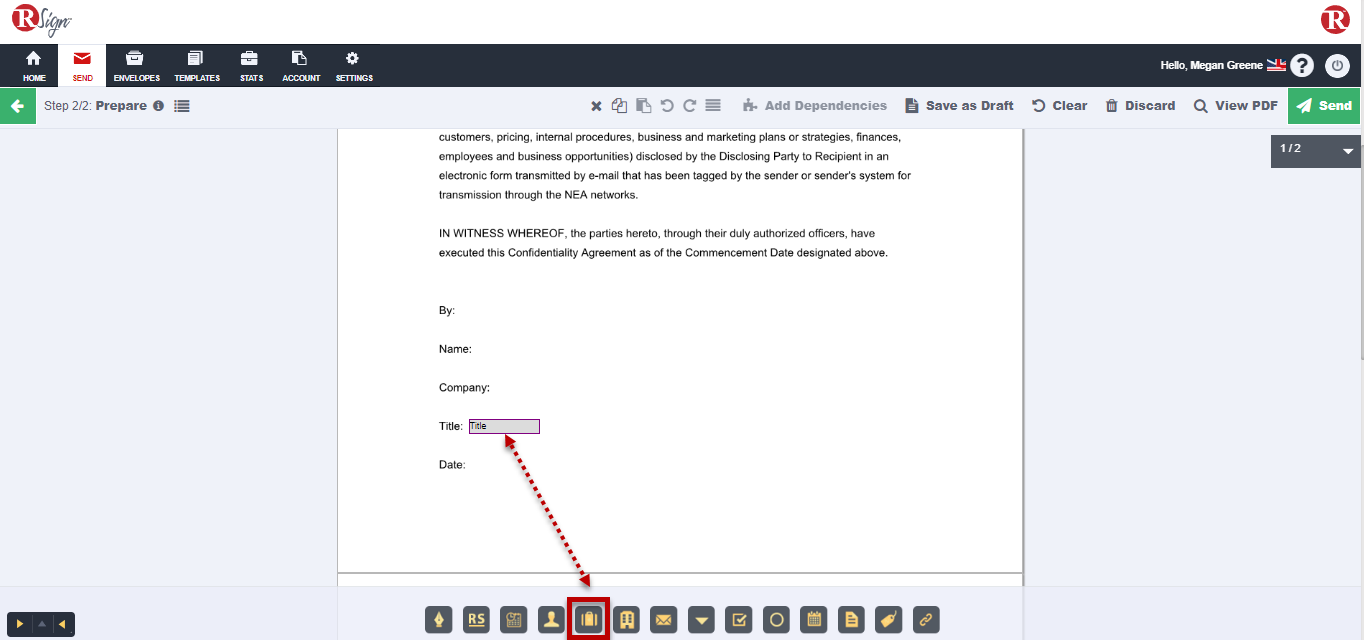The width and height of the screenshot is (1364, 640).
Task: Select the Hyperlink chain field tool
Action: (x=926, y=620)
